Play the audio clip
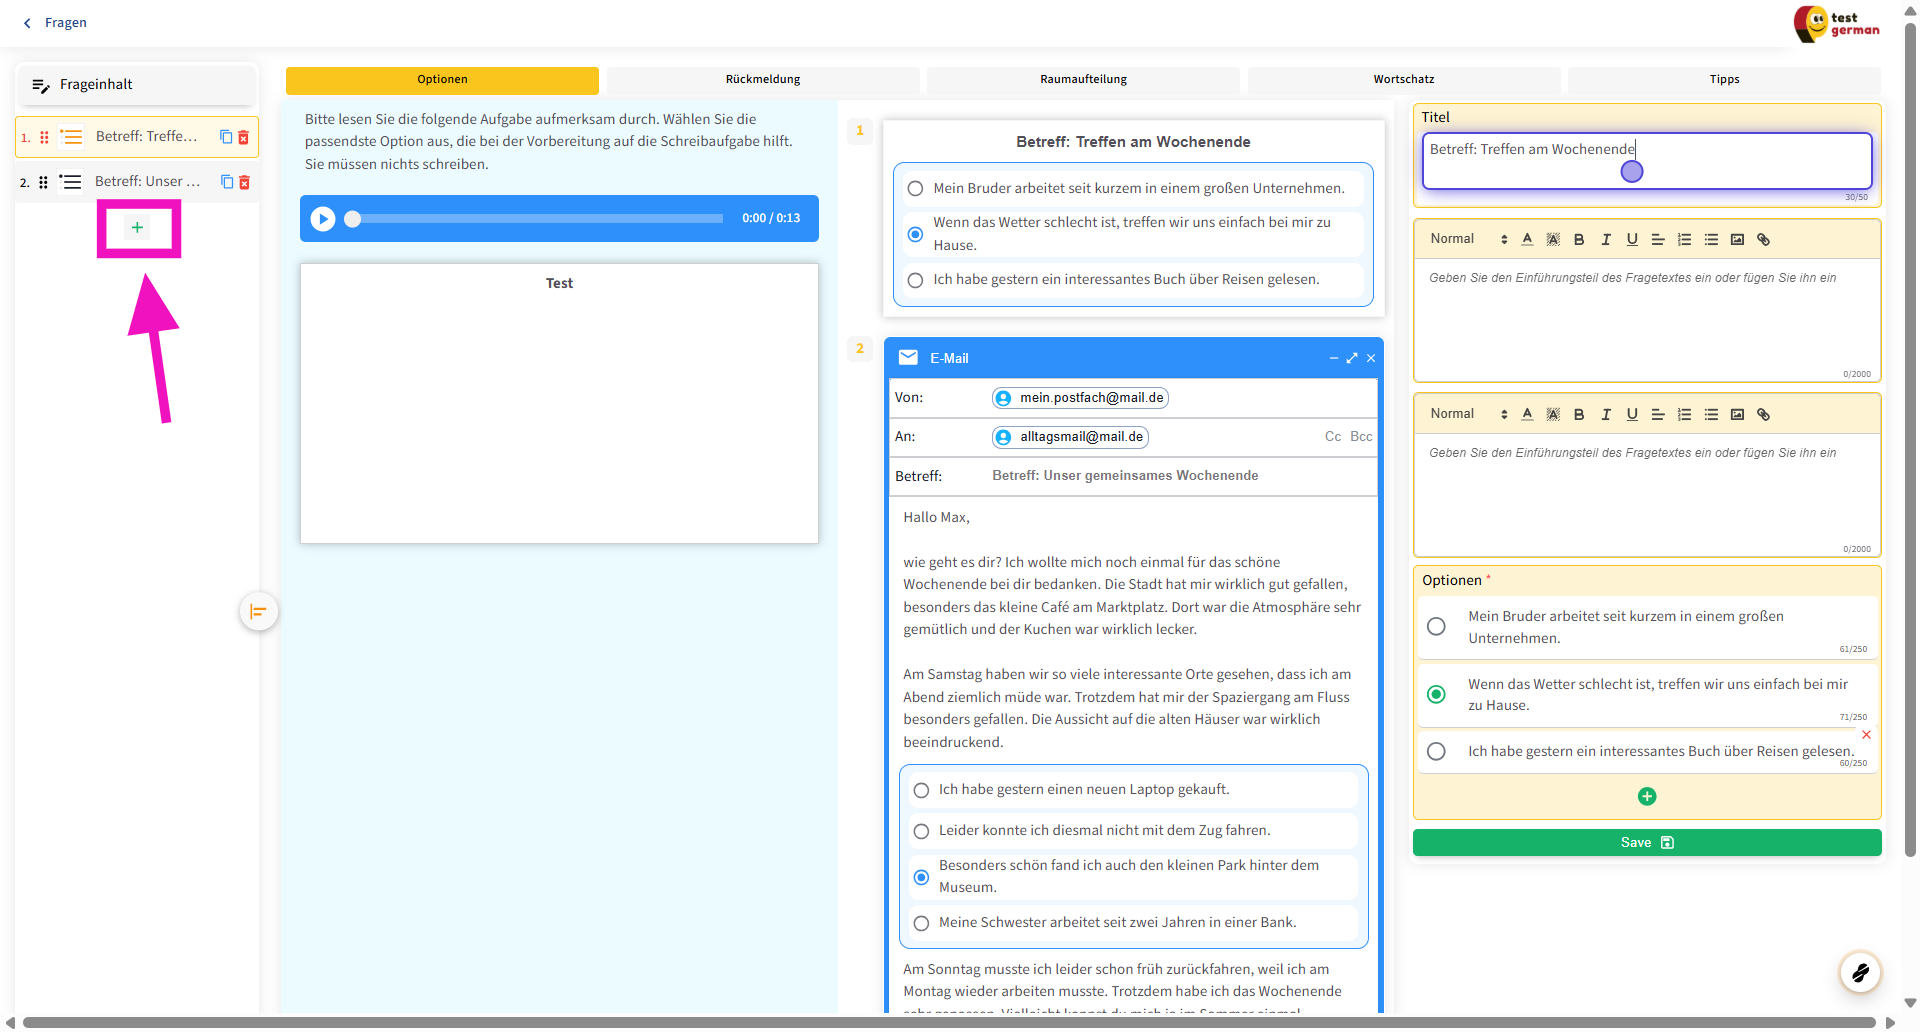Viewport: 1920px width, 1032px height. click(322, 218)
